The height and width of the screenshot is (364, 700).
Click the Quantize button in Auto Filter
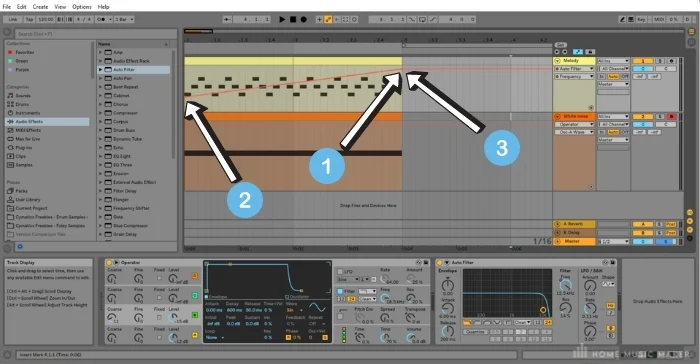click(x=475, y=332)
